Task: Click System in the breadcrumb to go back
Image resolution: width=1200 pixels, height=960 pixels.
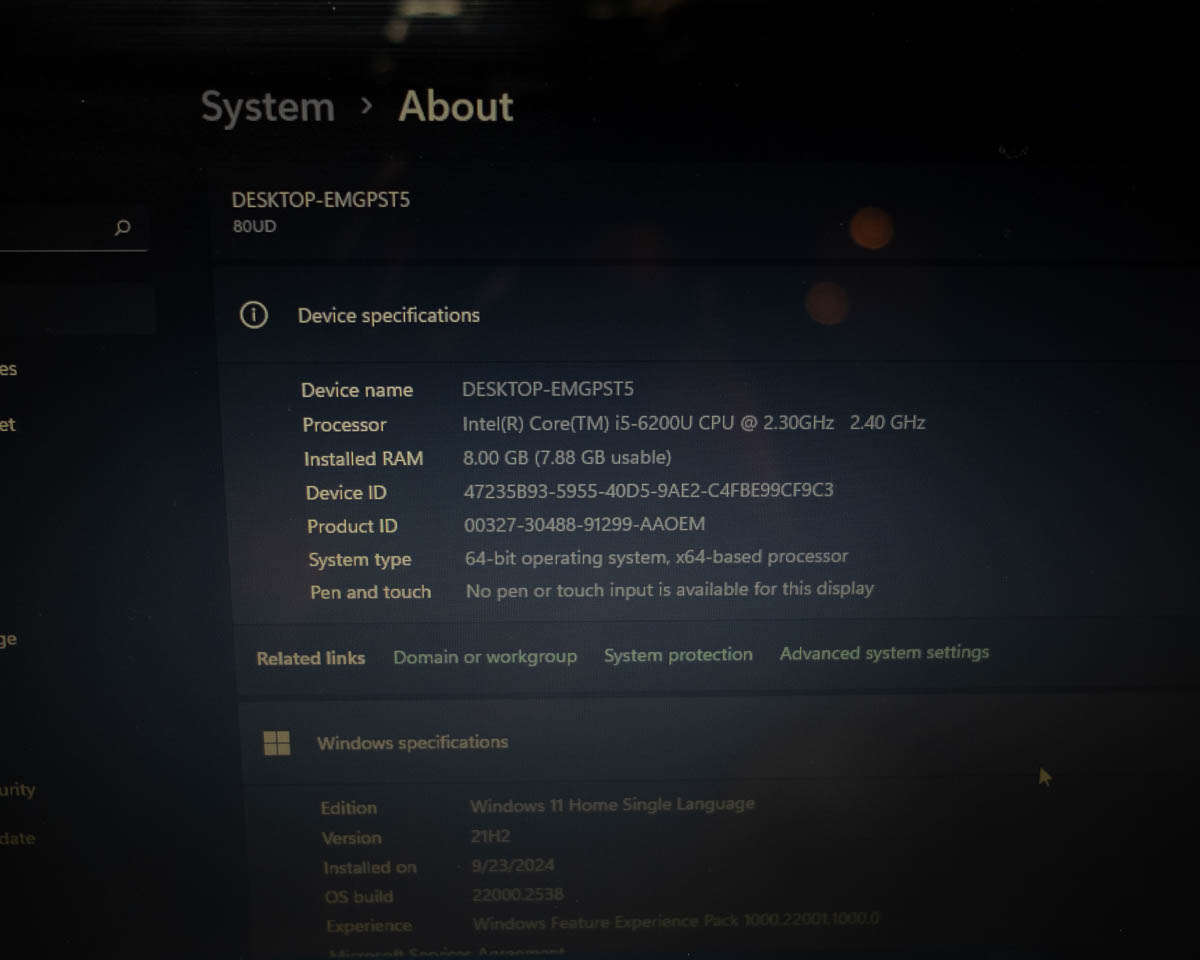Action: pos(267,106)
